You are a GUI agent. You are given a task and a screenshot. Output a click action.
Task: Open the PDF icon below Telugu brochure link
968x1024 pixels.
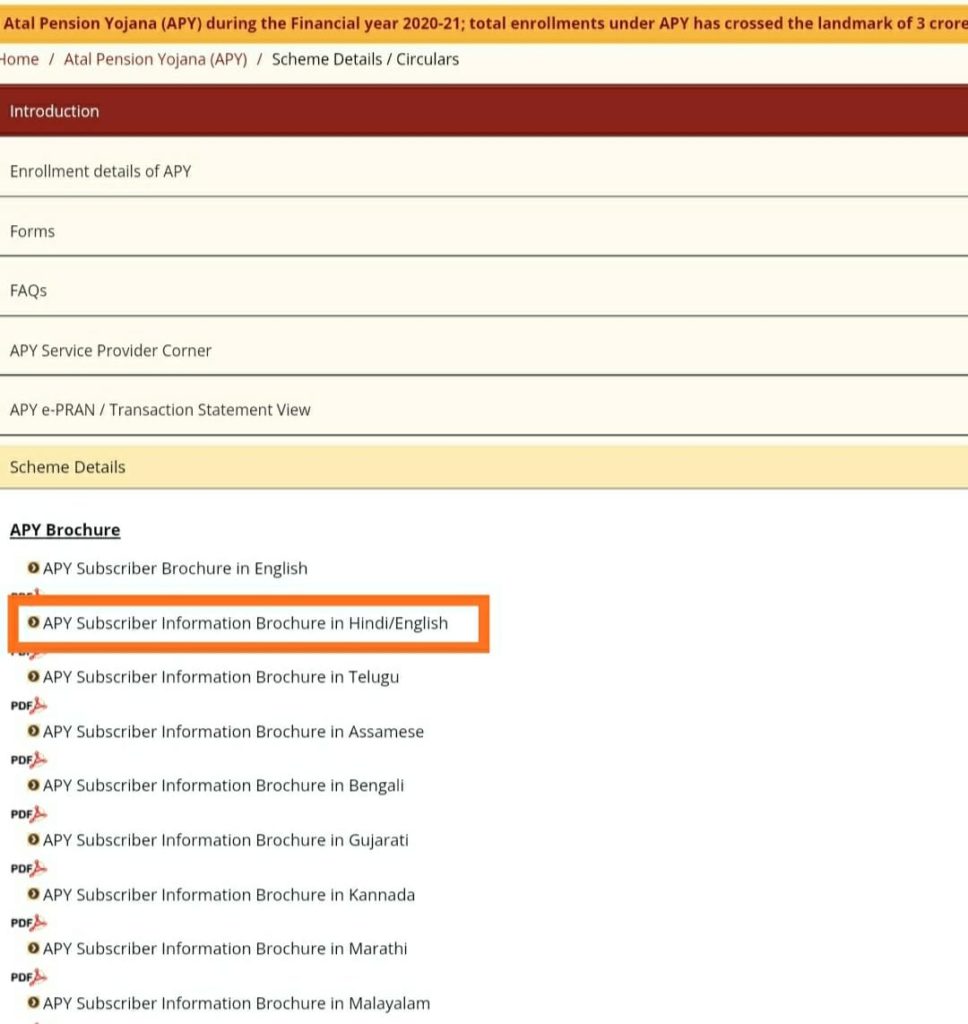click(29, 705)
